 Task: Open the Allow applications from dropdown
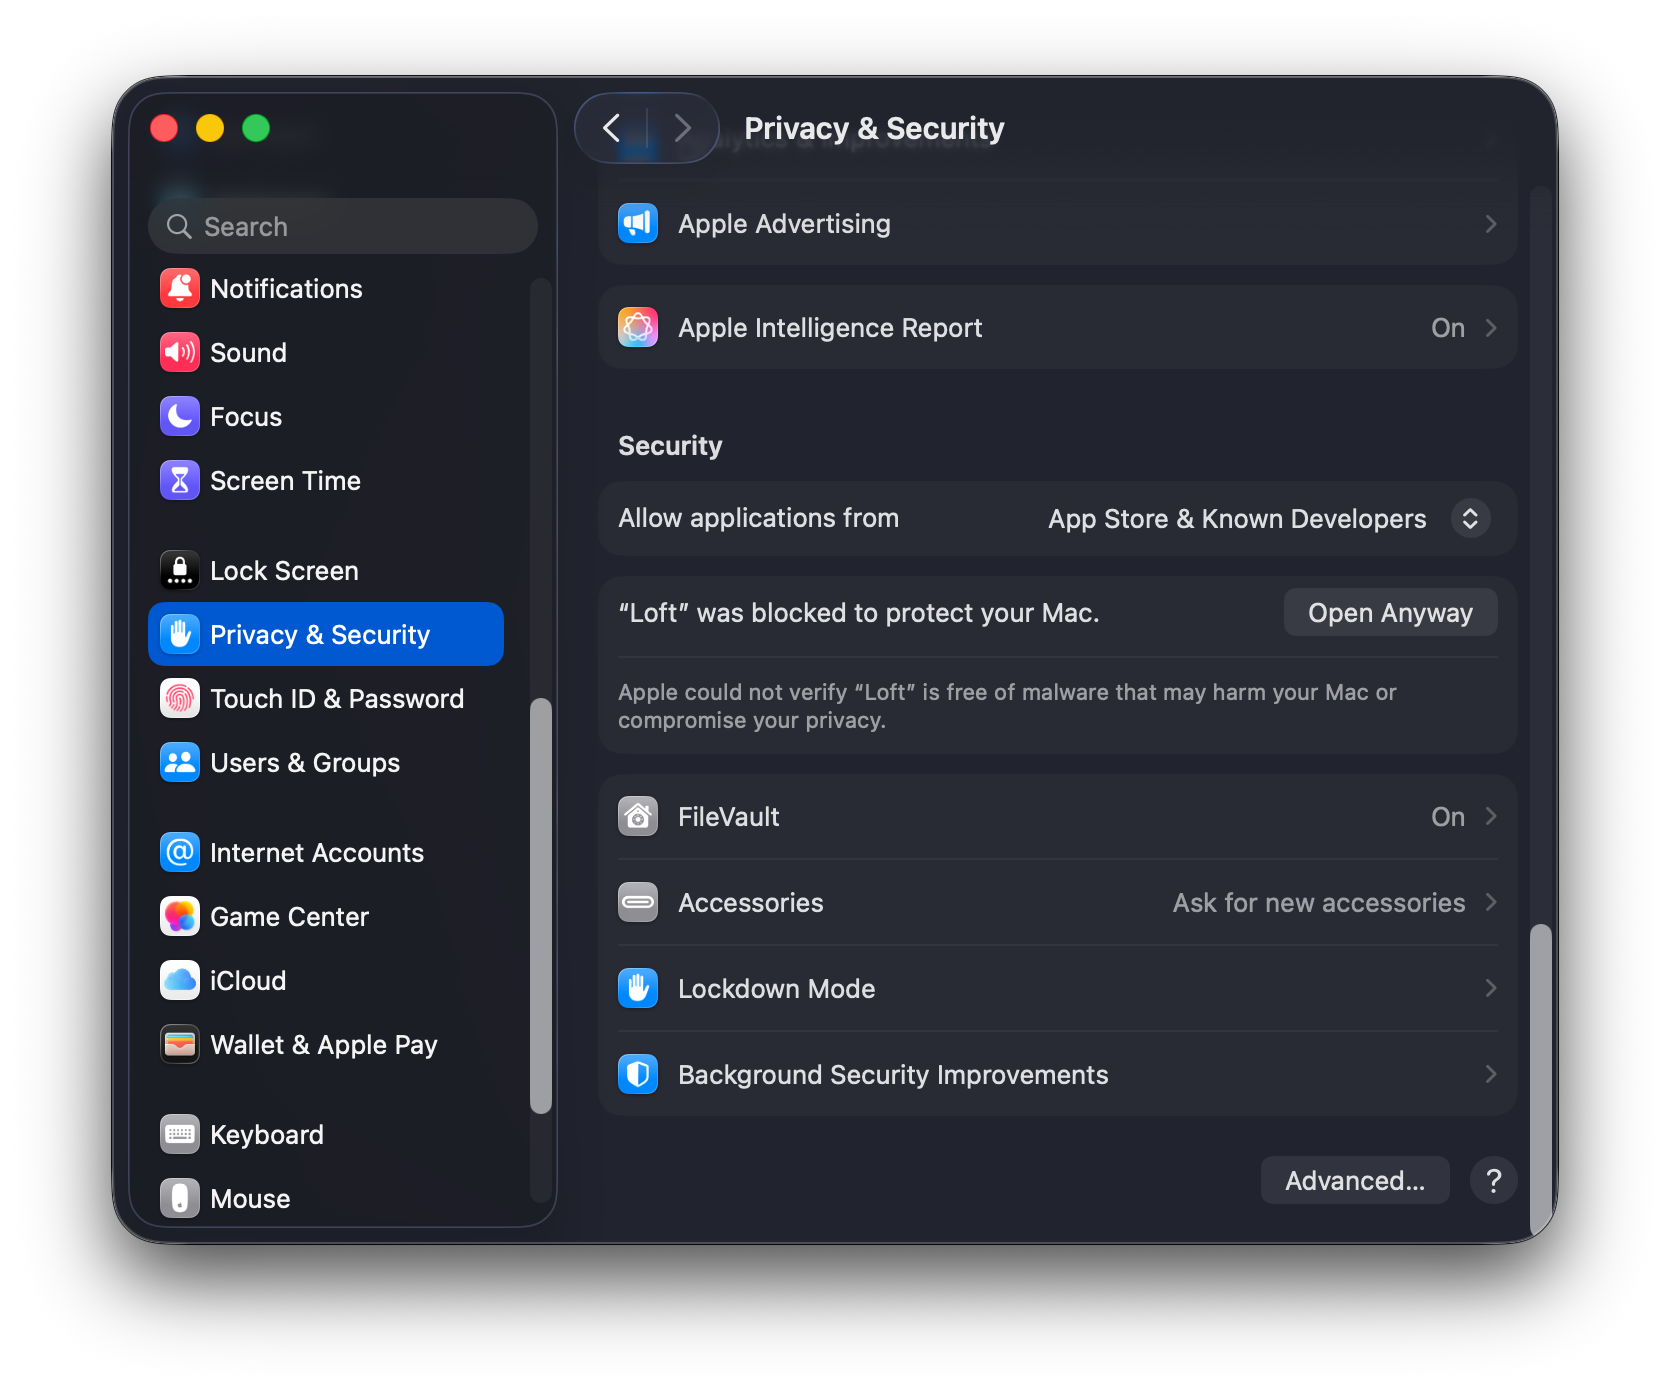click(1470, 518)
